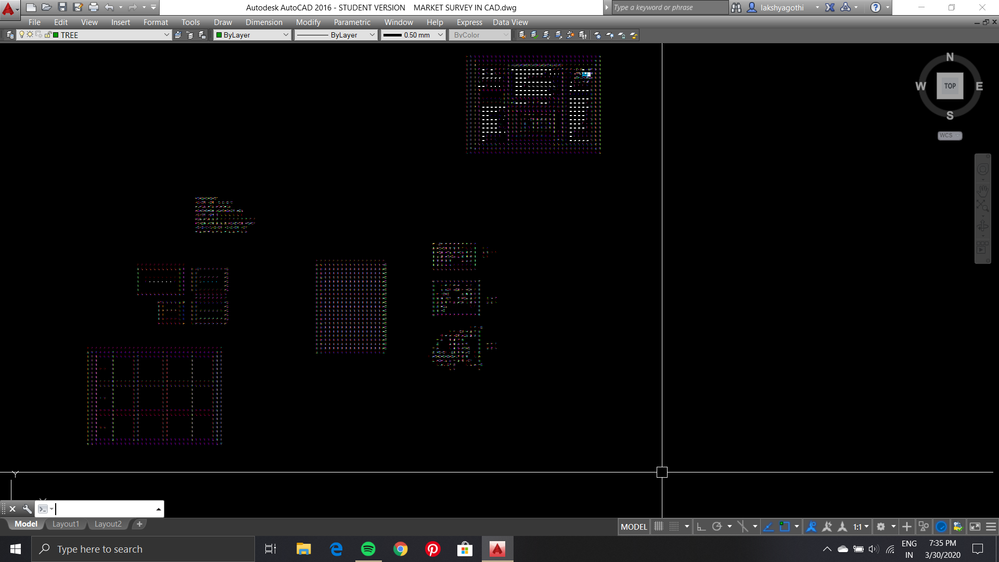Screen dimensions: 999x562
Task: Open the ByLayer linetype dropdown
Action: coord(372,35)
